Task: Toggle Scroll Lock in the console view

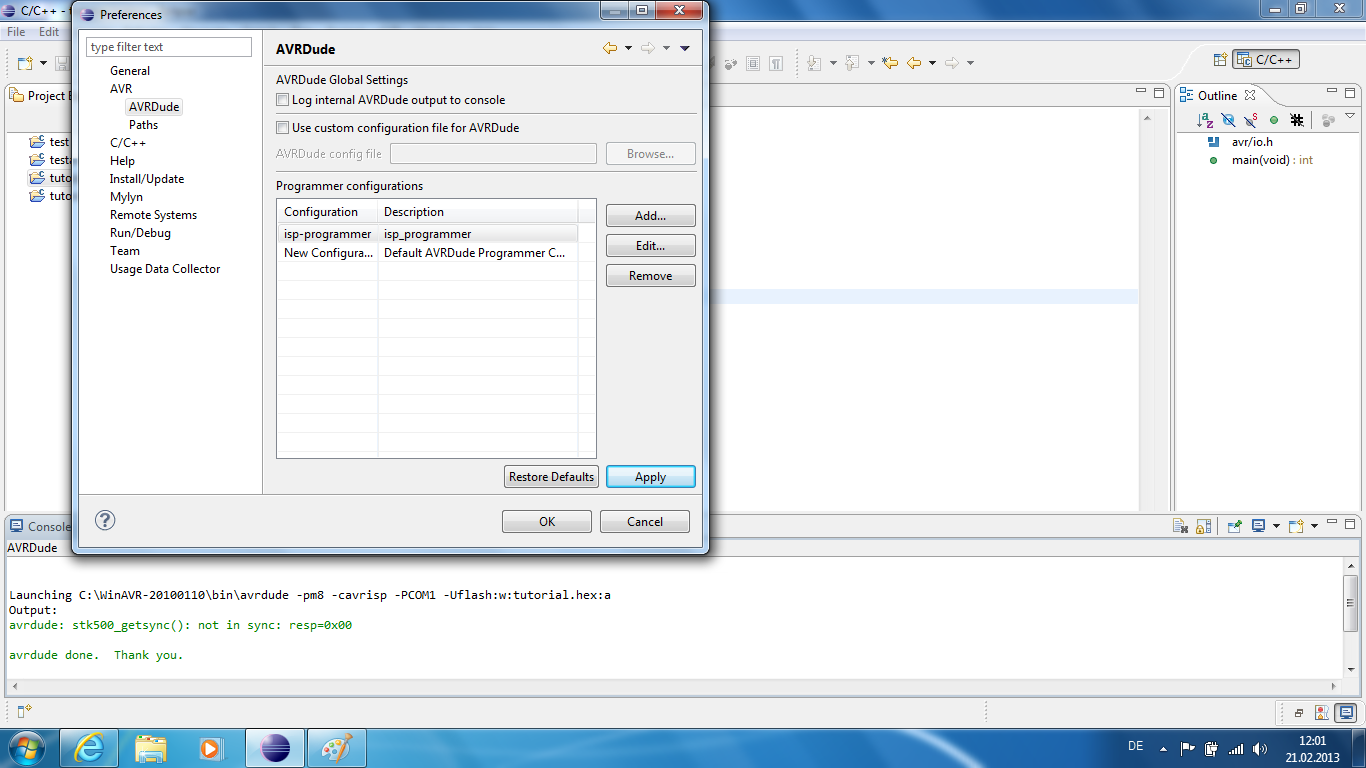Action: [x=1203, y=527]
